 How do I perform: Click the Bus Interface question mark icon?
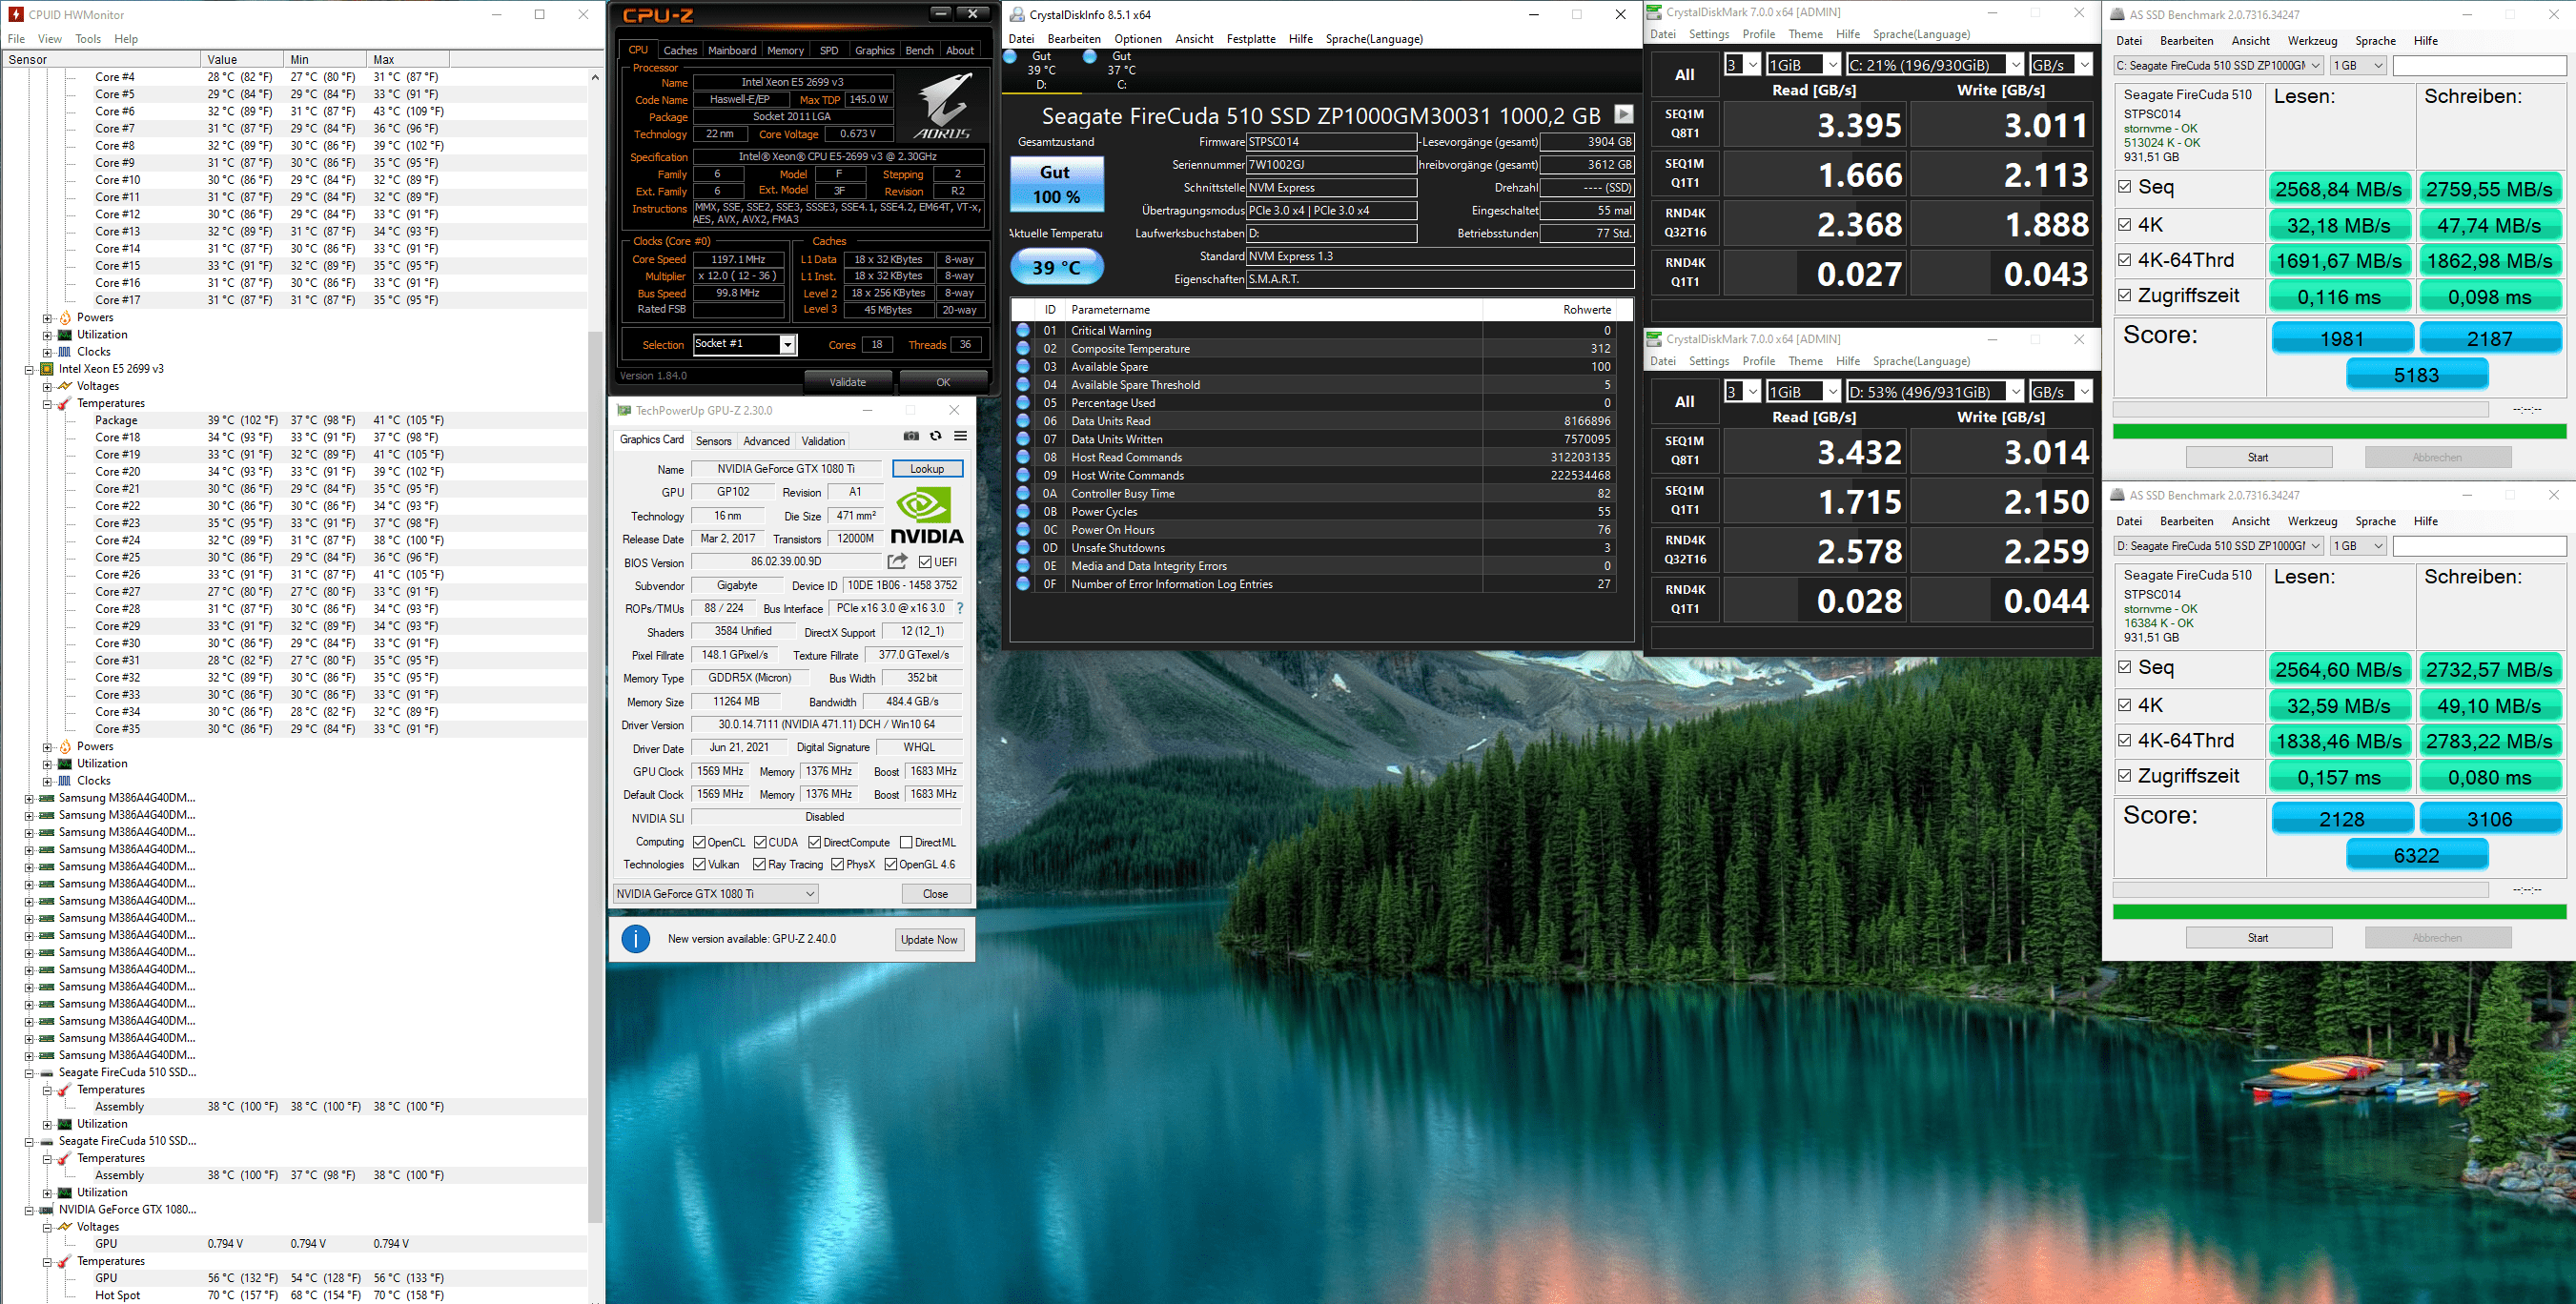coord(960,608)
